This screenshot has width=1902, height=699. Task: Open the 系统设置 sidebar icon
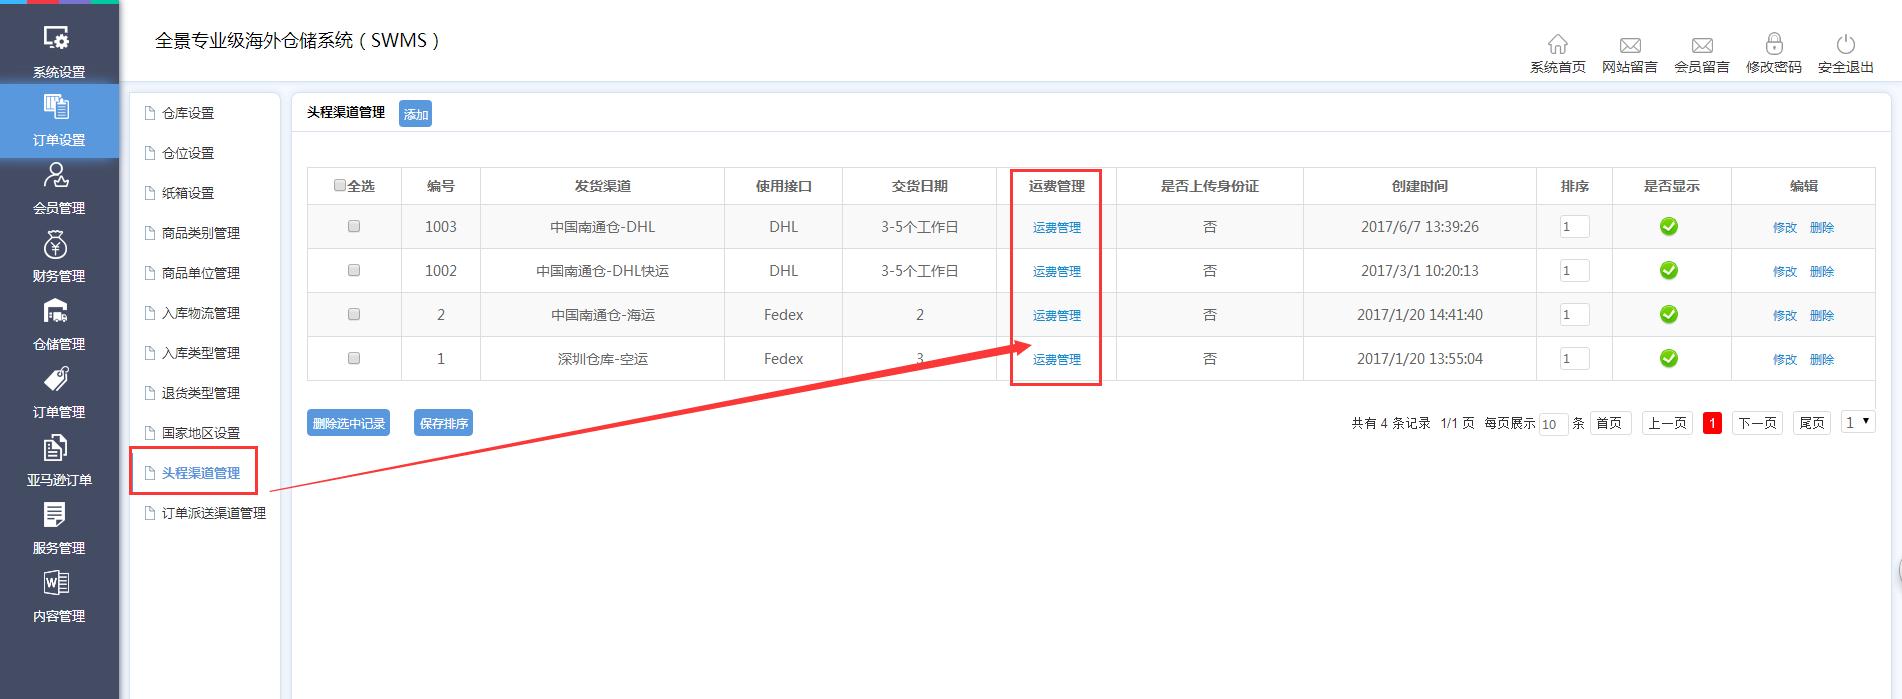(57, 40)
